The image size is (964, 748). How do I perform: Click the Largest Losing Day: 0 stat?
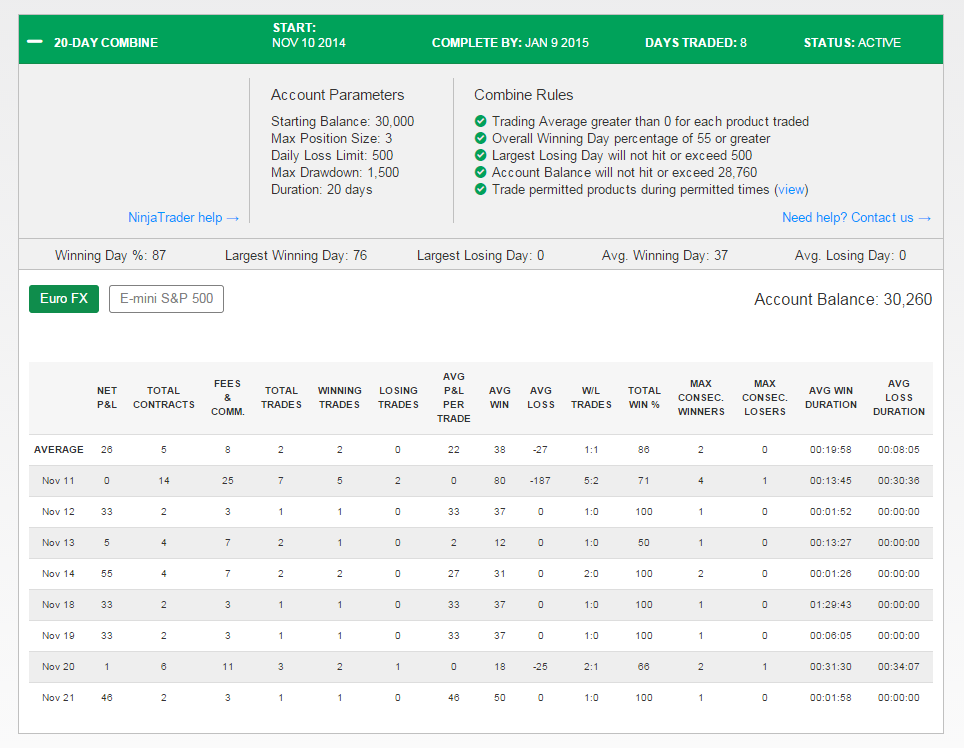(x=480, y=255)
